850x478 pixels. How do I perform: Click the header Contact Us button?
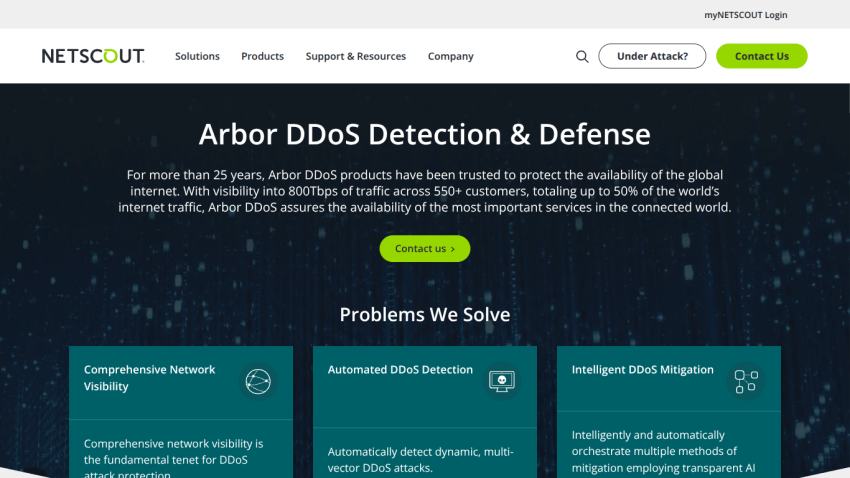(762, 56)
